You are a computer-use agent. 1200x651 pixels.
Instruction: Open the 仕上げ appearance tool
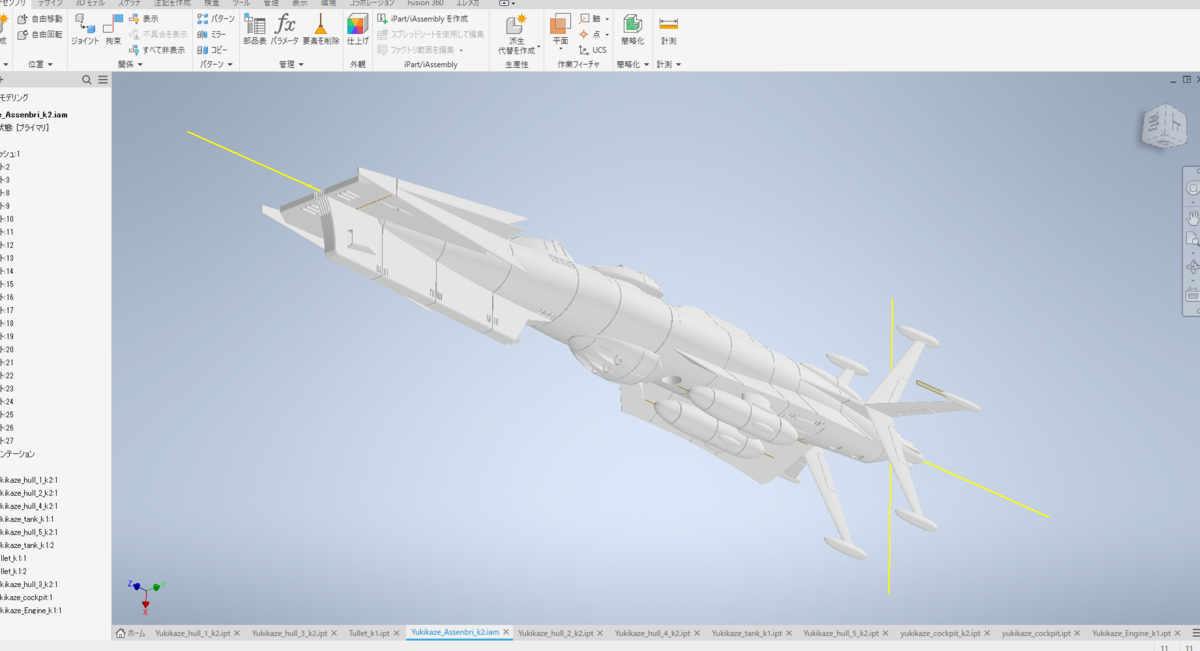[357, 29]
